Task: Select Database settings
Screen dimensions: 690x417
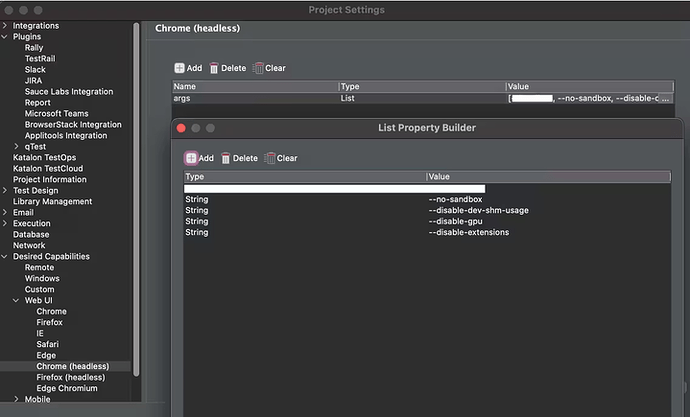Action: [x=31, y=234]
